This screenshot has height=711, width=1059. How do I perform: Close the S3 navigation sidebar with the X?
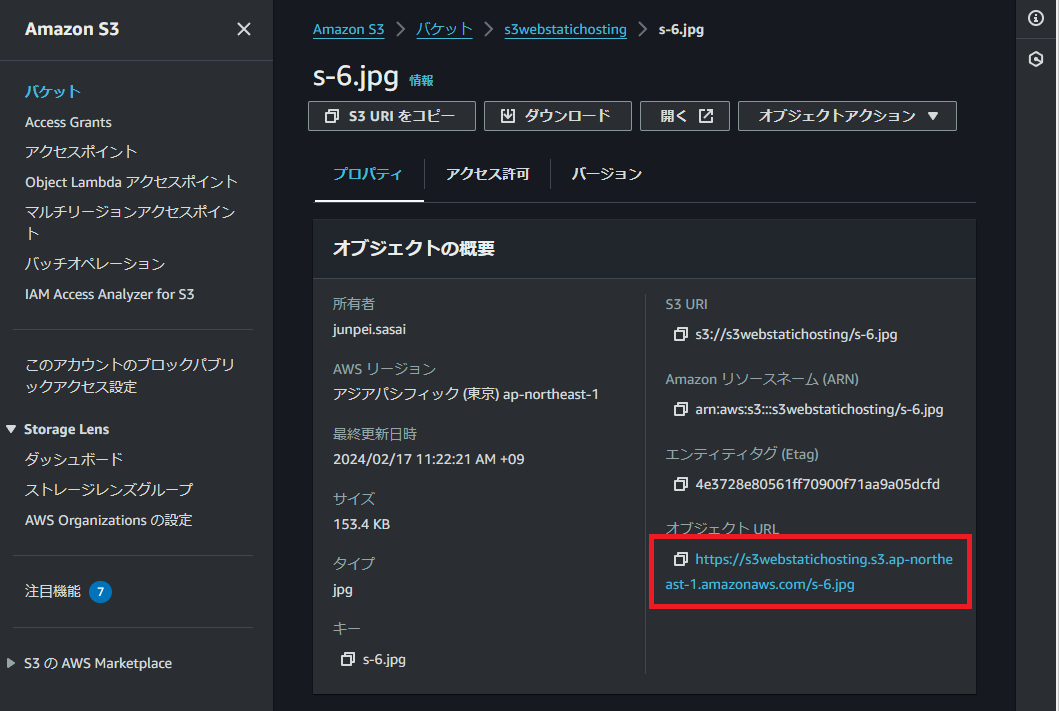click(244, 29)
